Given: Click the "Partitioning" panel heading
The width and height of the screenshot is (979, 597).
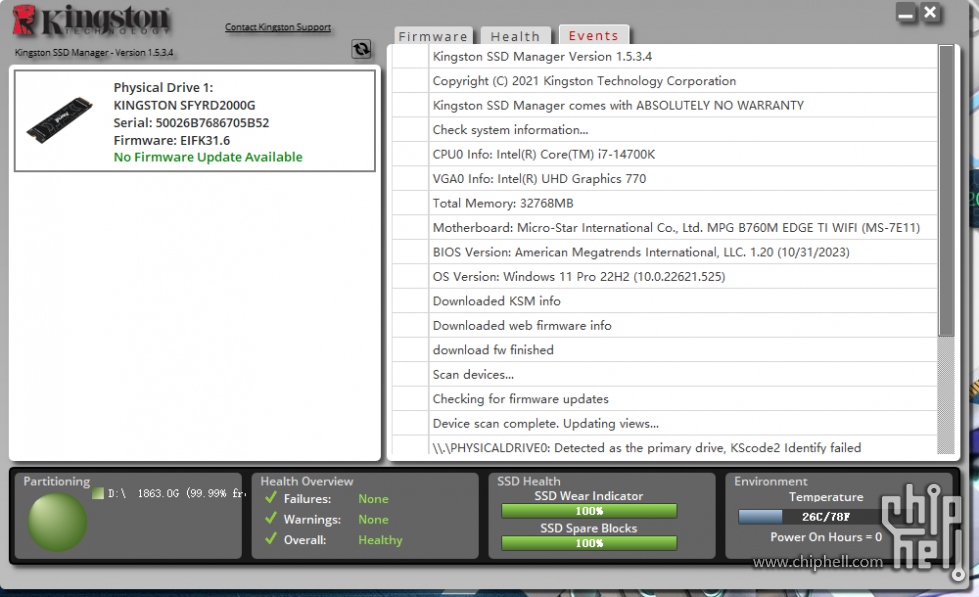Looking at the screenshot, I should pos(57,481).
